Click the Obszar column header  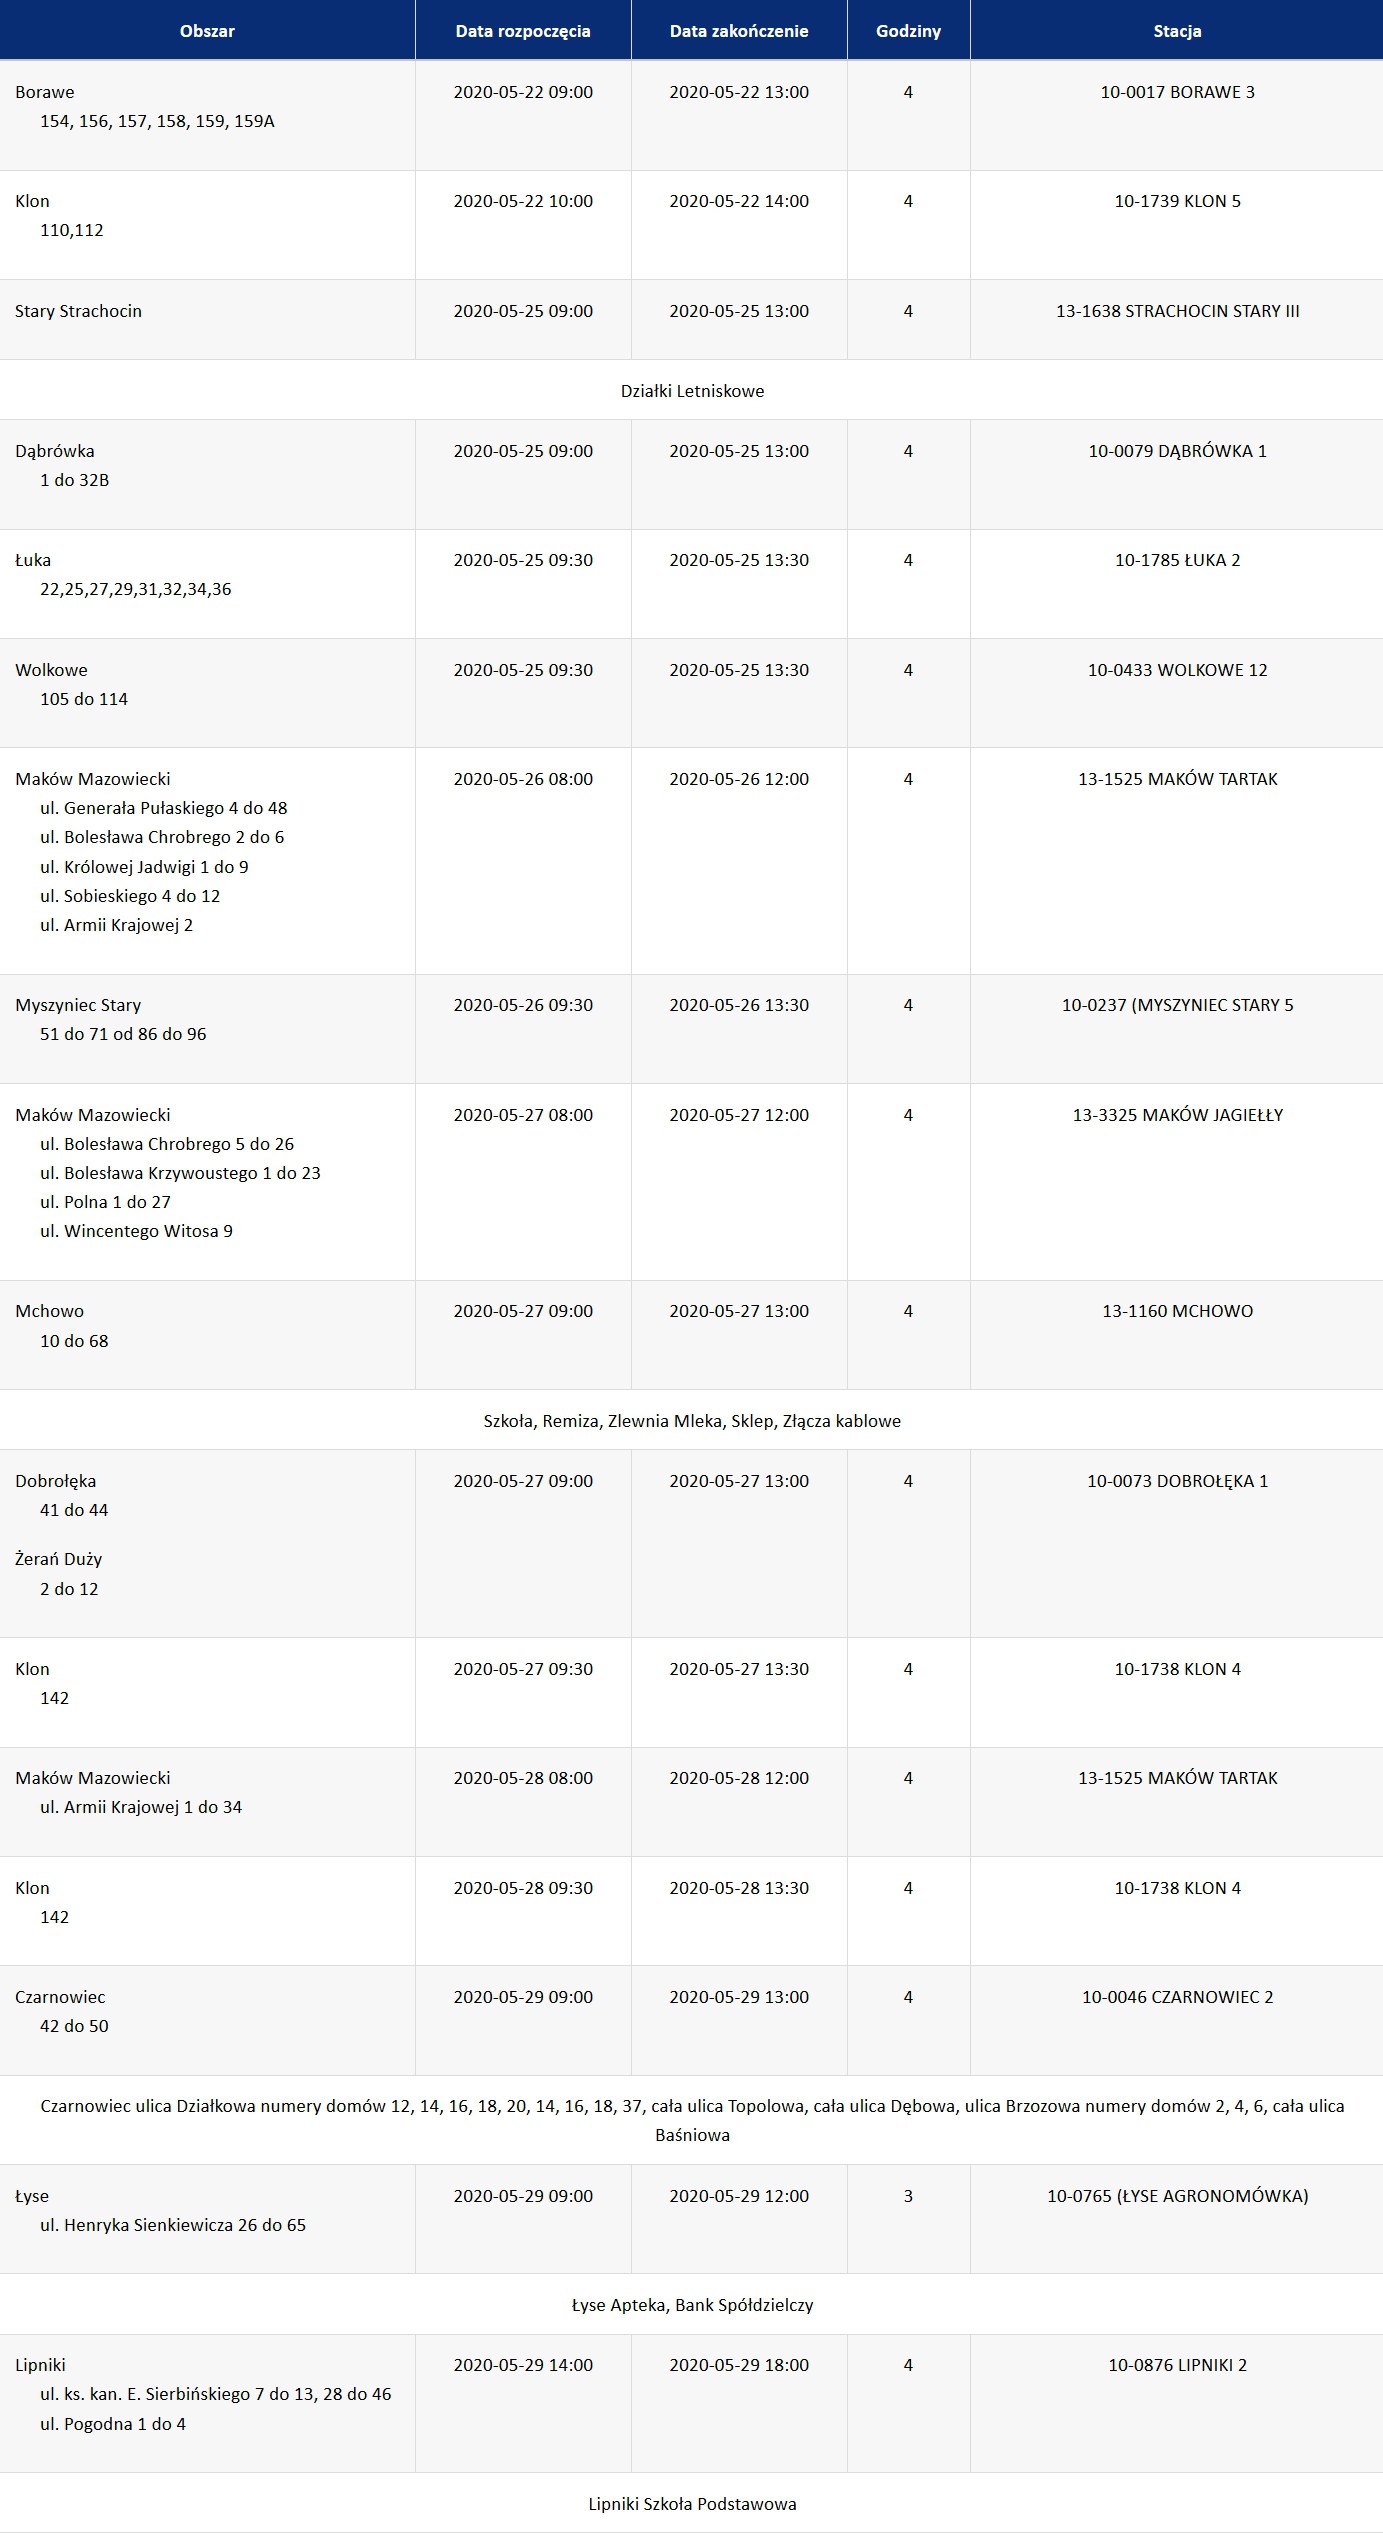coord(207,30)
